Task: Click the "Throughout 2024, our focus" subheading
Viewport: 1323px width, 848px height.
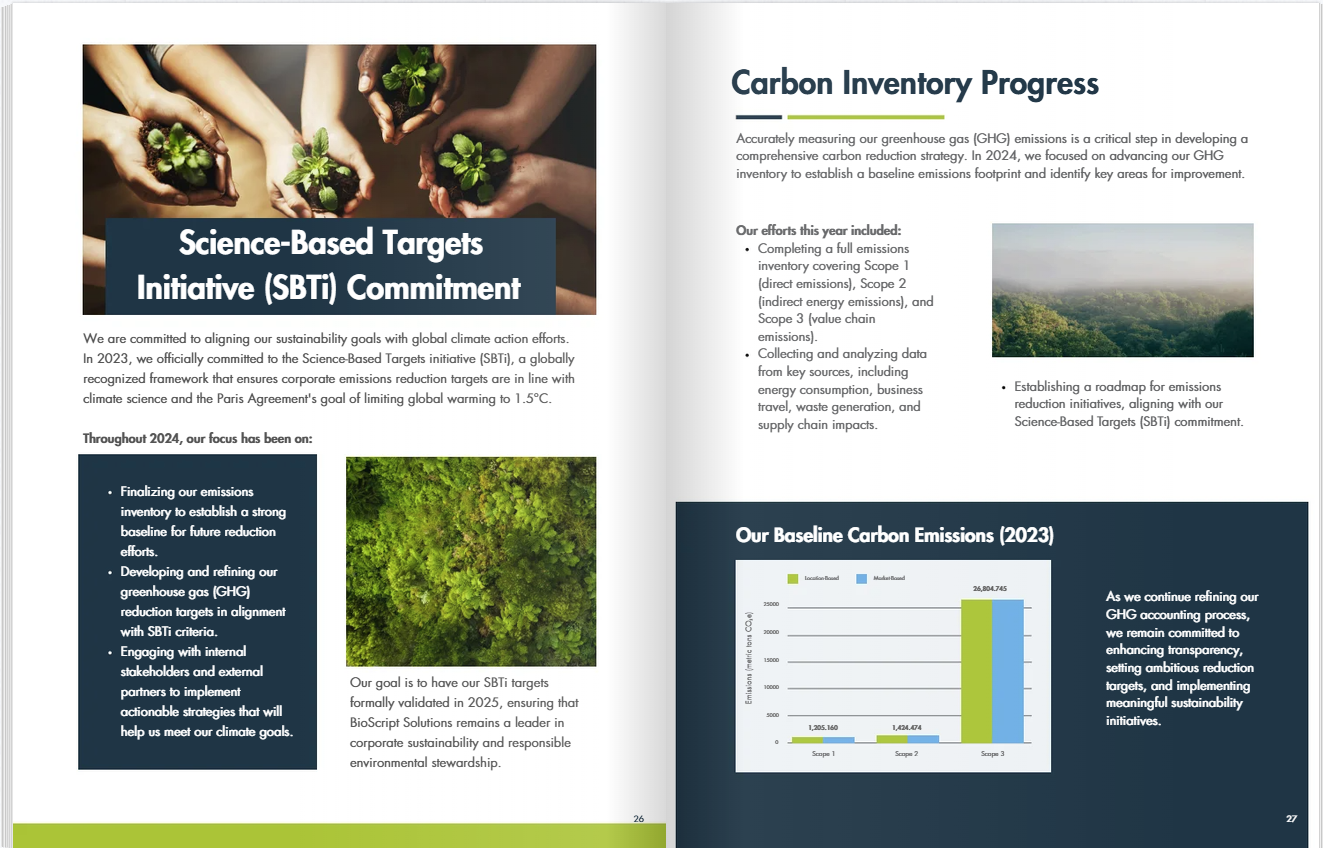Action: click(197, 438)
